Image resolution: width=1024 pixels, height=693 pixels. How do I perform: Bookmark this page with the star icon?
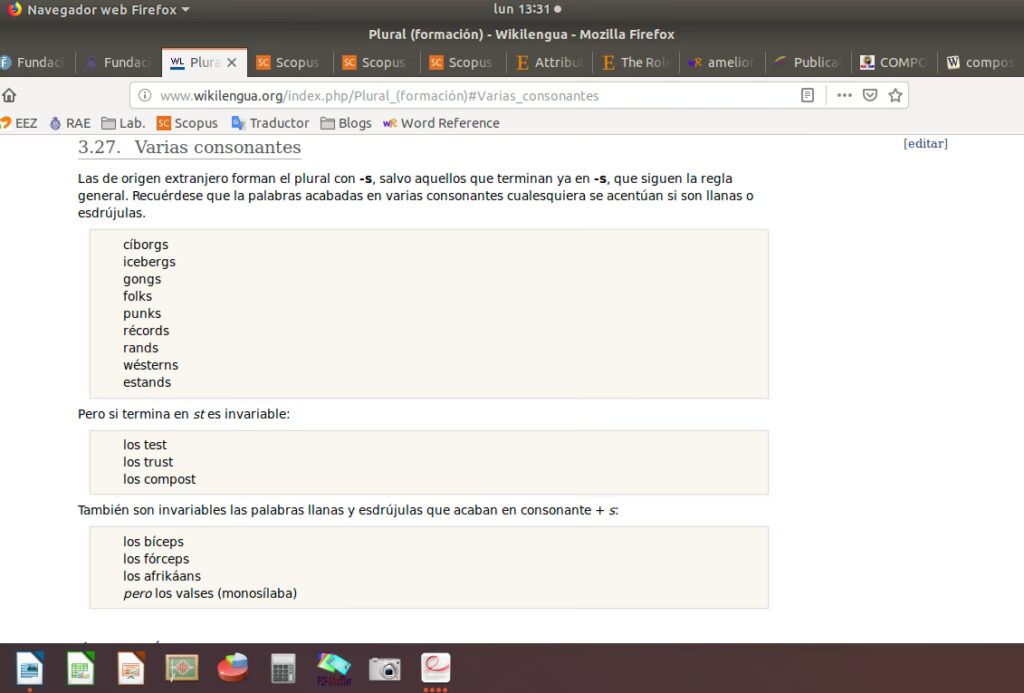[x=895, y=96]
